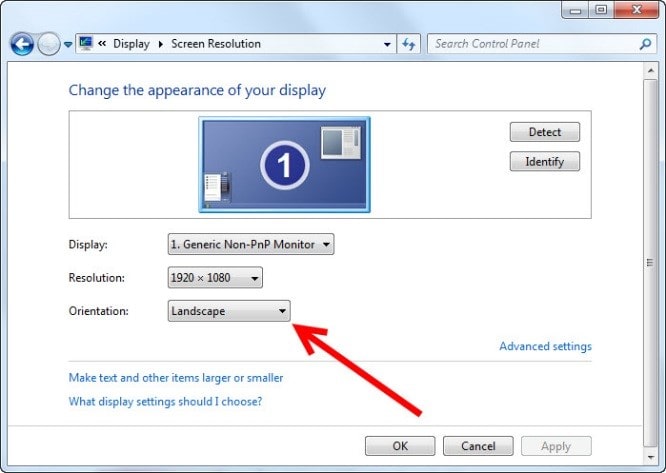This screenshot has width=666, height=473.
Task: Click the Orientation: label
Action: (x=99, y=311)
